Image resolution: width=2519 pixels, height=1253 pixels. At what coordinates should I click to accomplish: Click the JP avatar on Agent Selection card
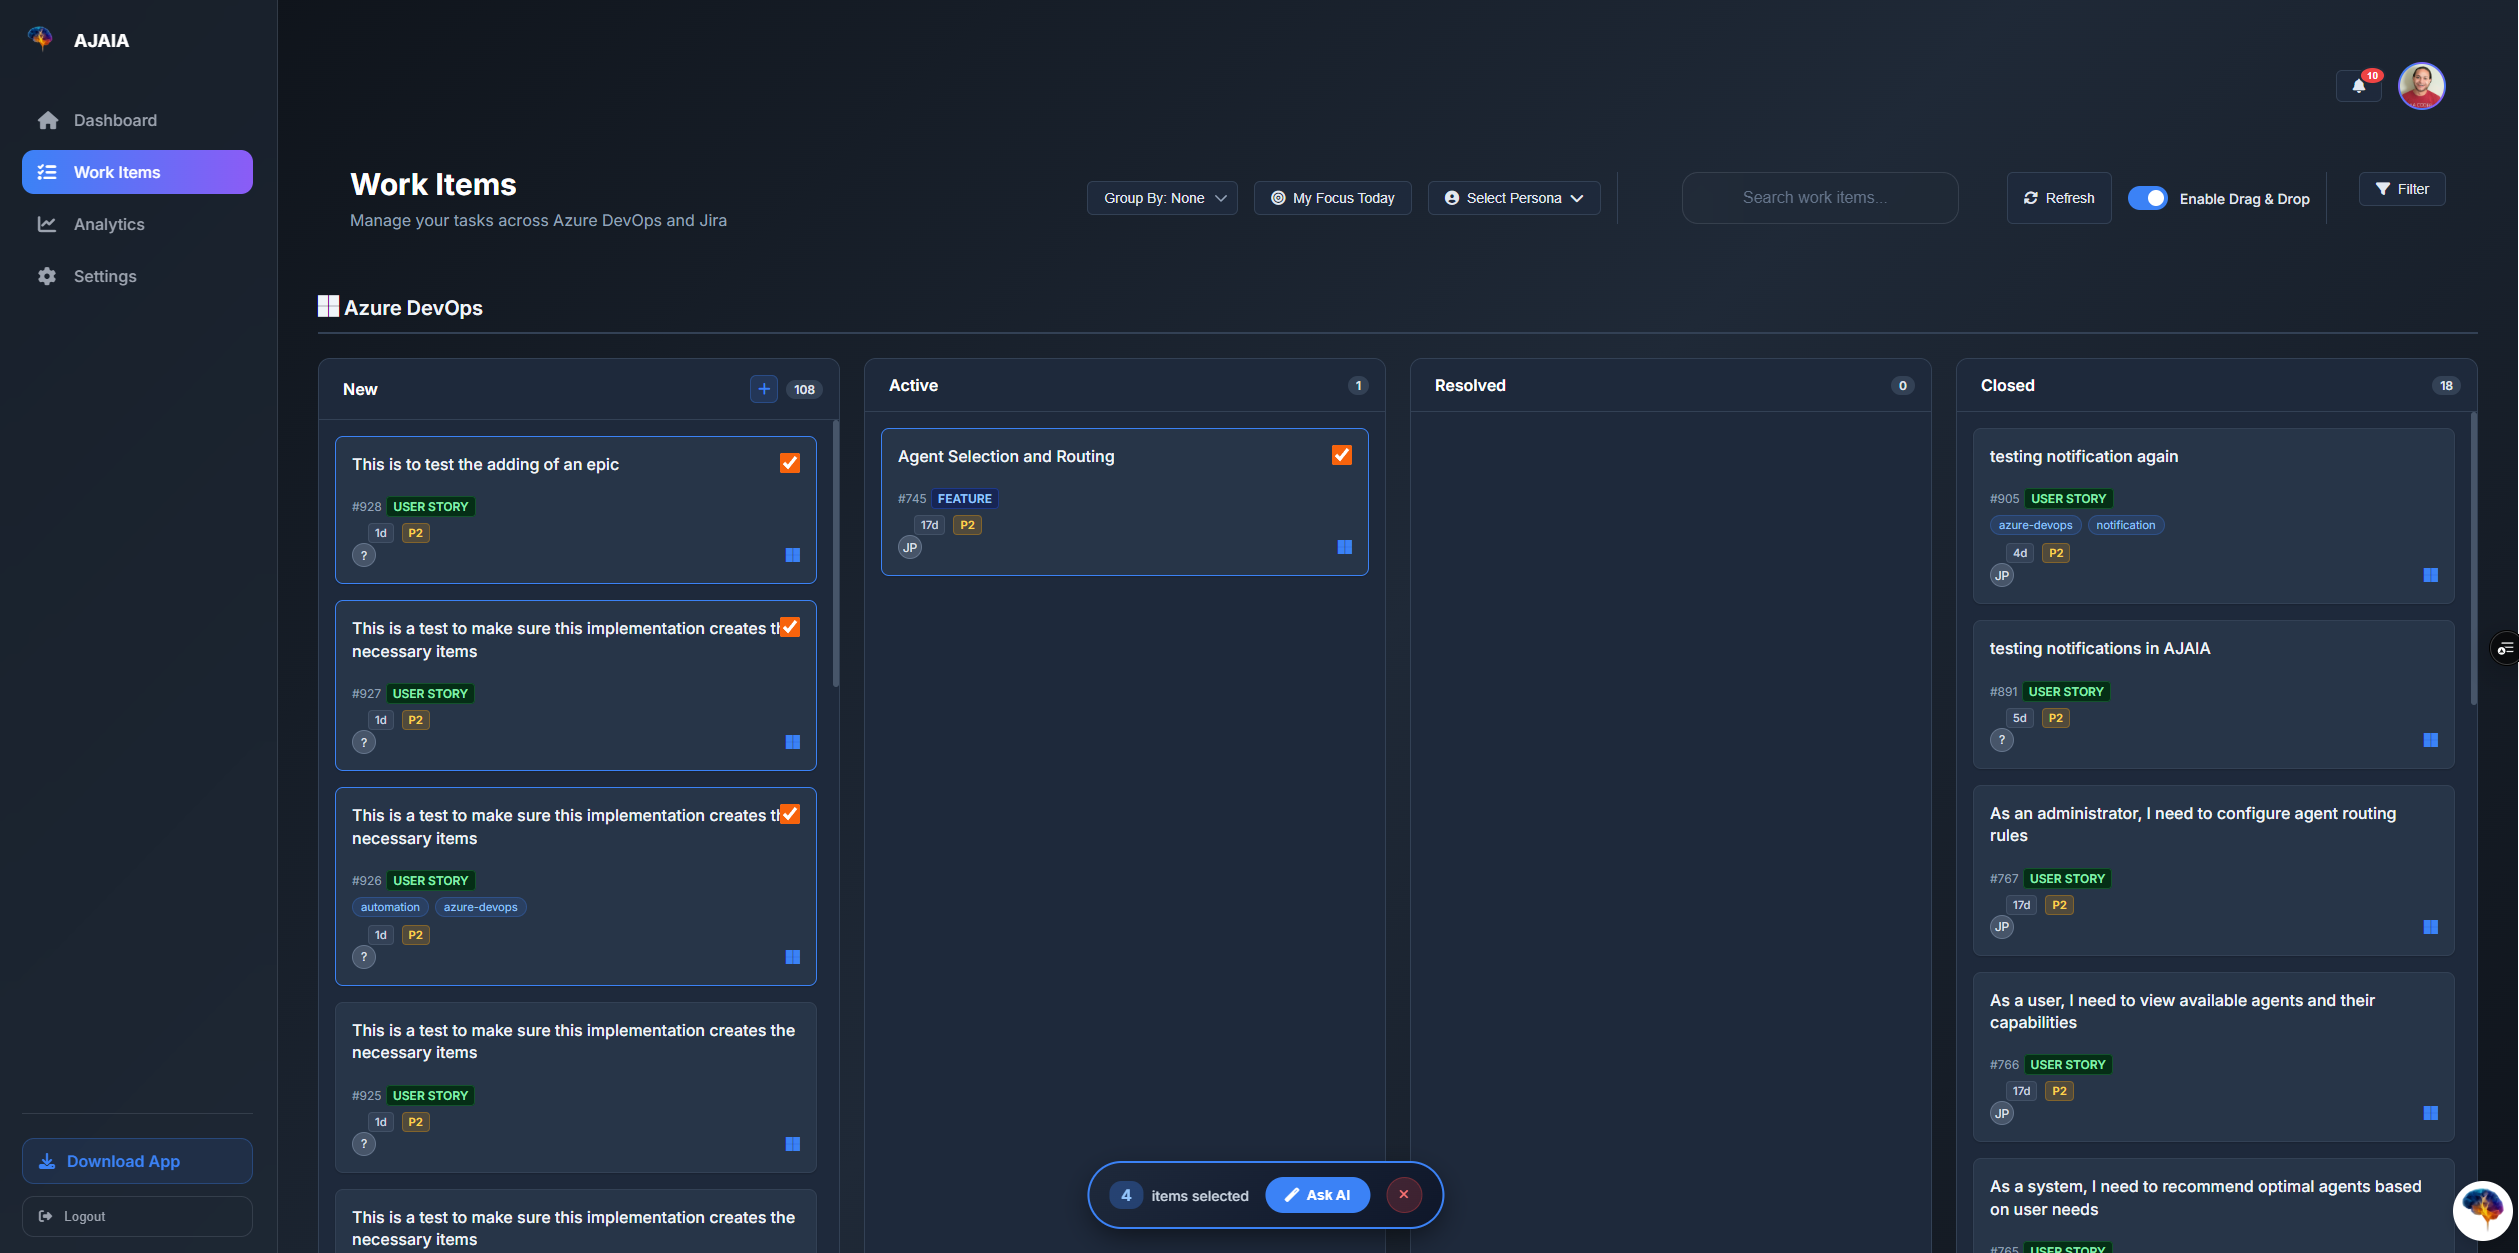909,547
